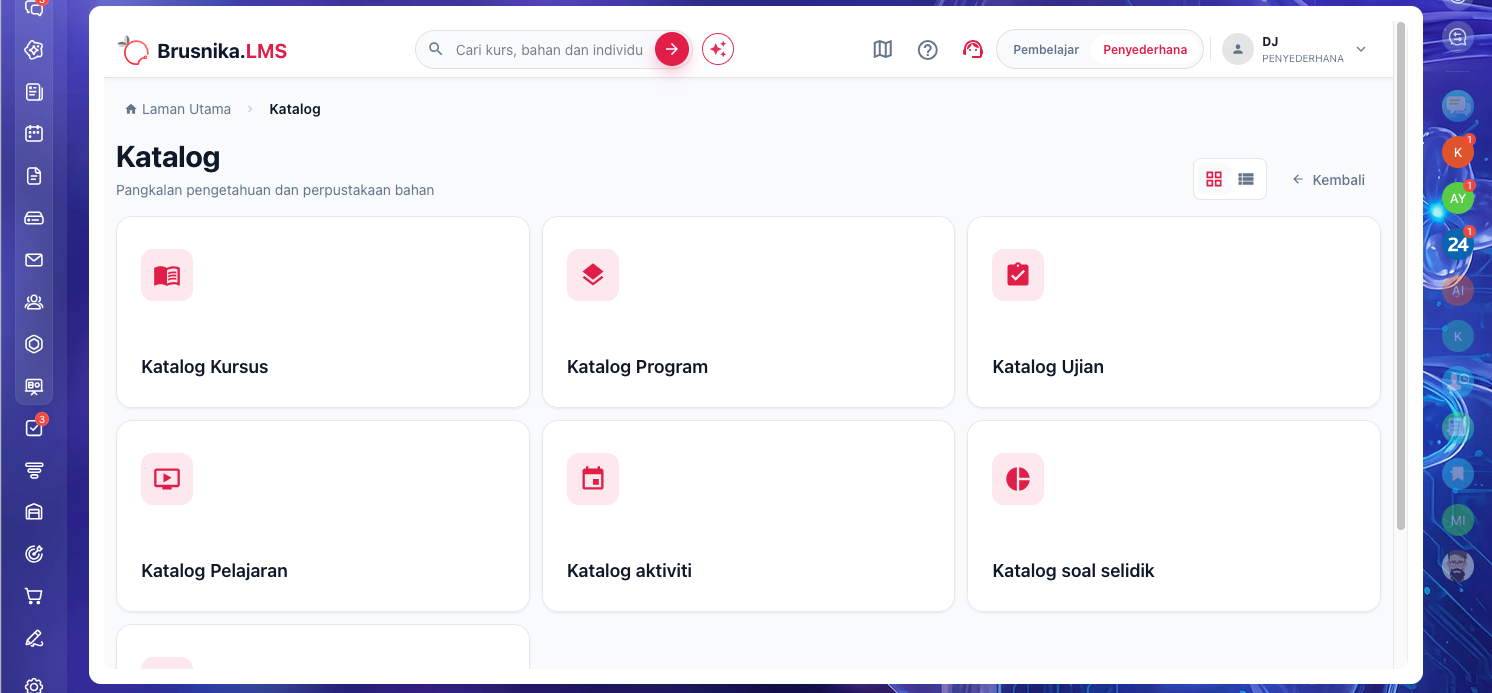This screenshot has height=693, width=1492.
Task: Open the Katalog Ujian card
Action: click(x=1174, y=312)
